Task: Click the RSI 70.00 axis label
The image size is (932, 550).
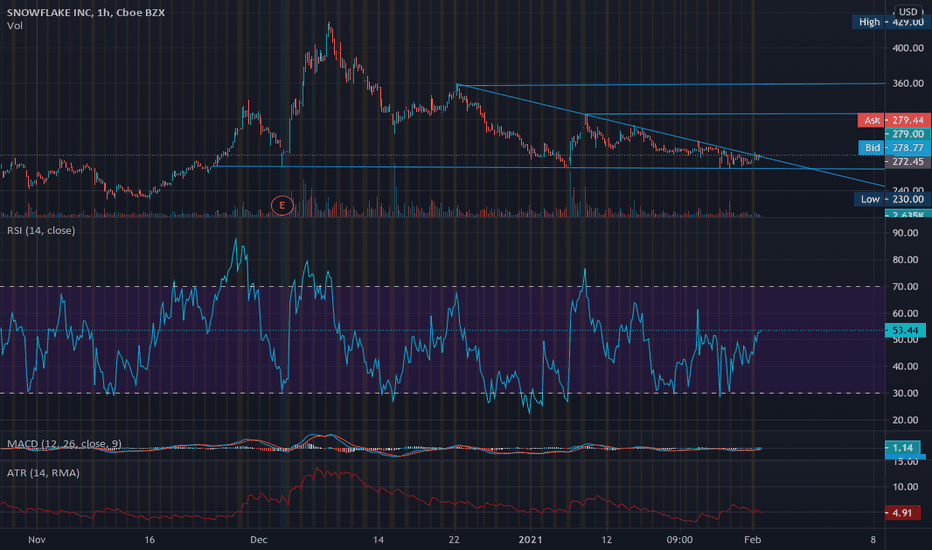Action: click(x=905, y=287)
